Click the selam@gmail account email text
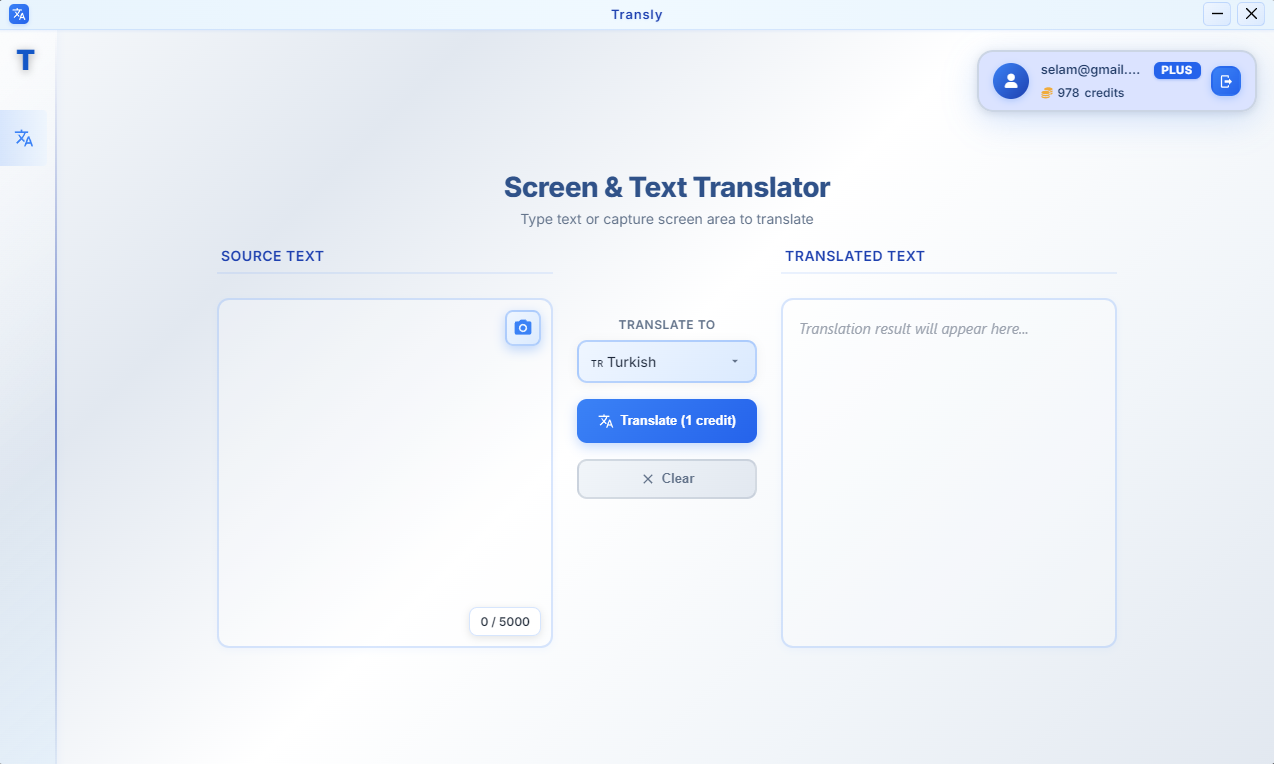1274x764 pixels. click(1090, 70)
